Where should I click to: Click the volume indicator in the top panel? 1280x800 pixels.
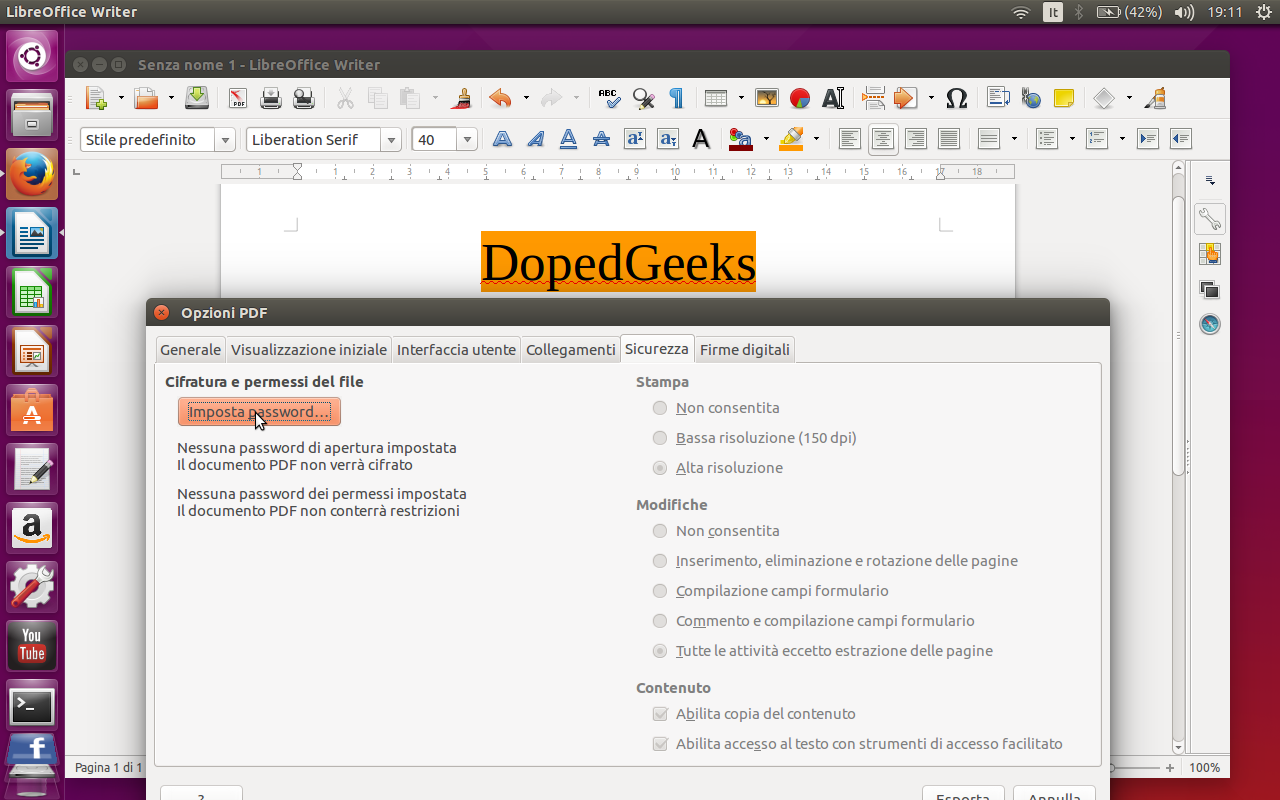click(x=1185, y=12)
